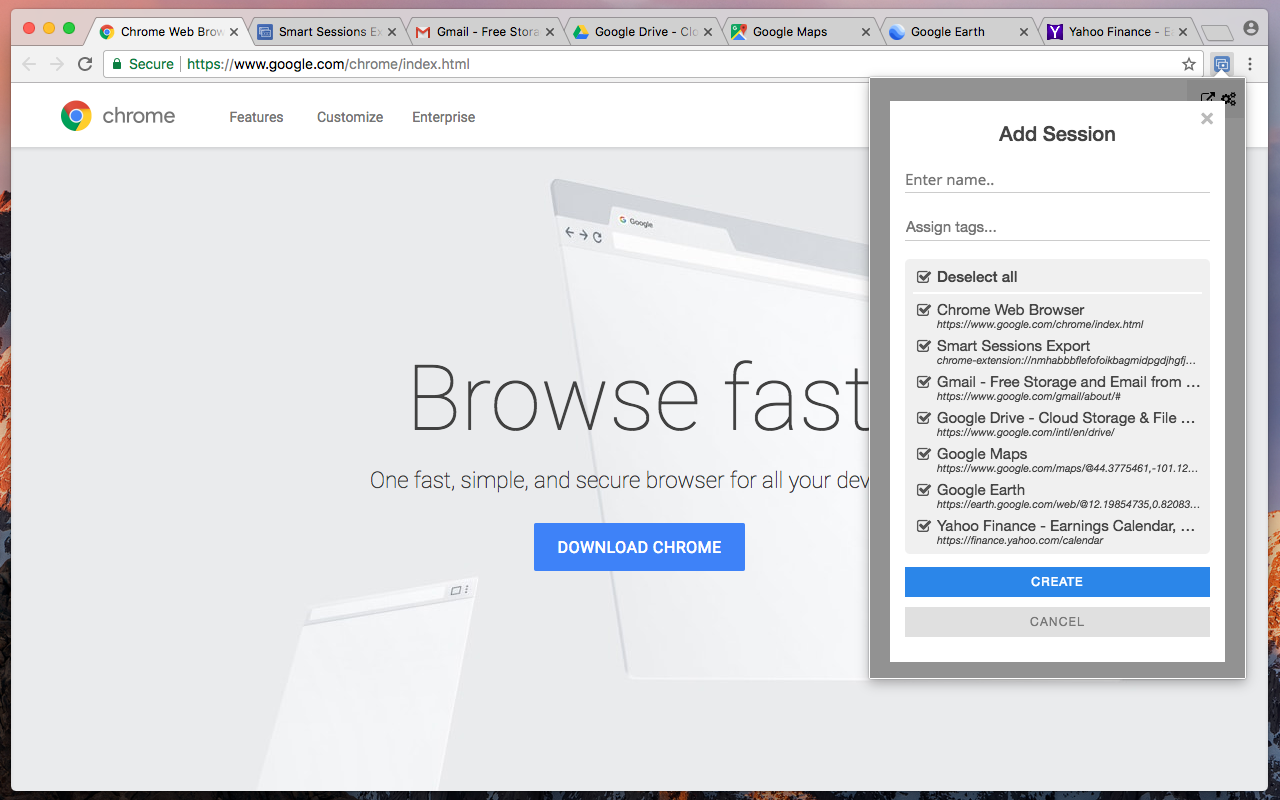Uncheck the Google Maps checkbox

(924, 454)
